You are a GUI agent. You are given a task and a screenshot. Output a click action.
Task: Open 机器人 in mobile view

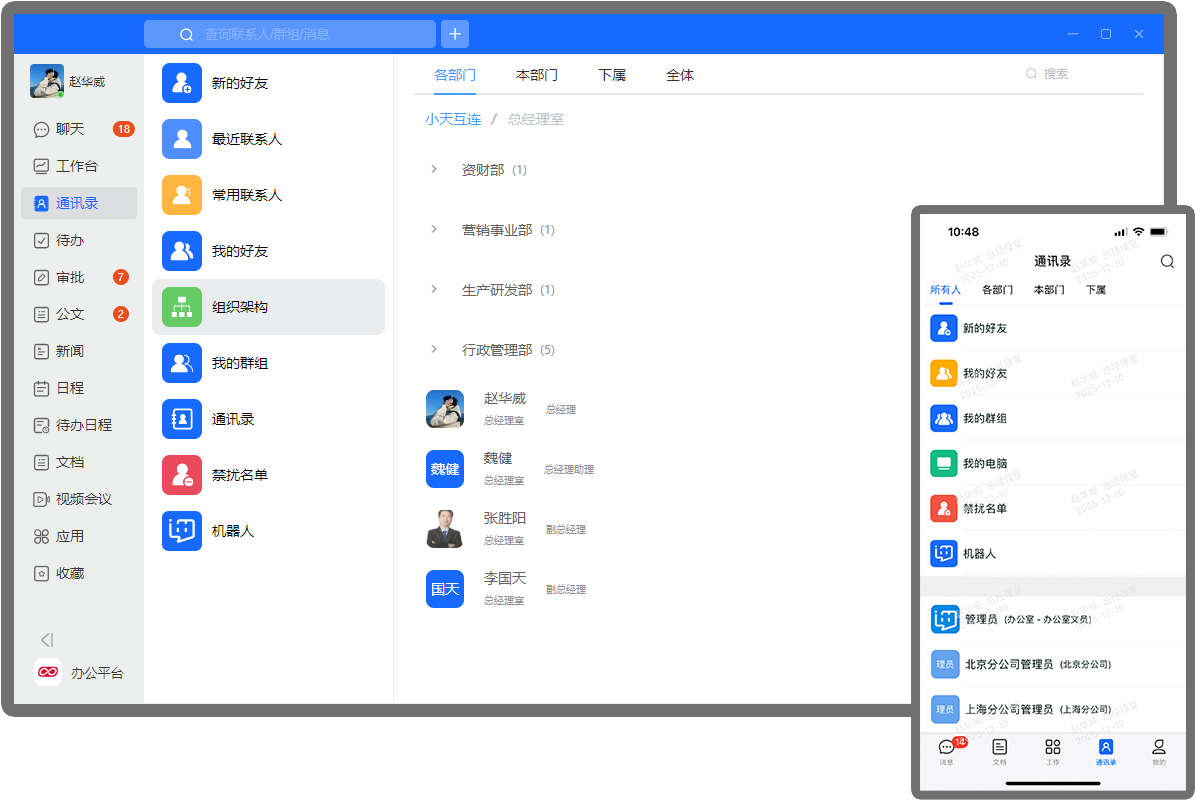click(1052, 553)
